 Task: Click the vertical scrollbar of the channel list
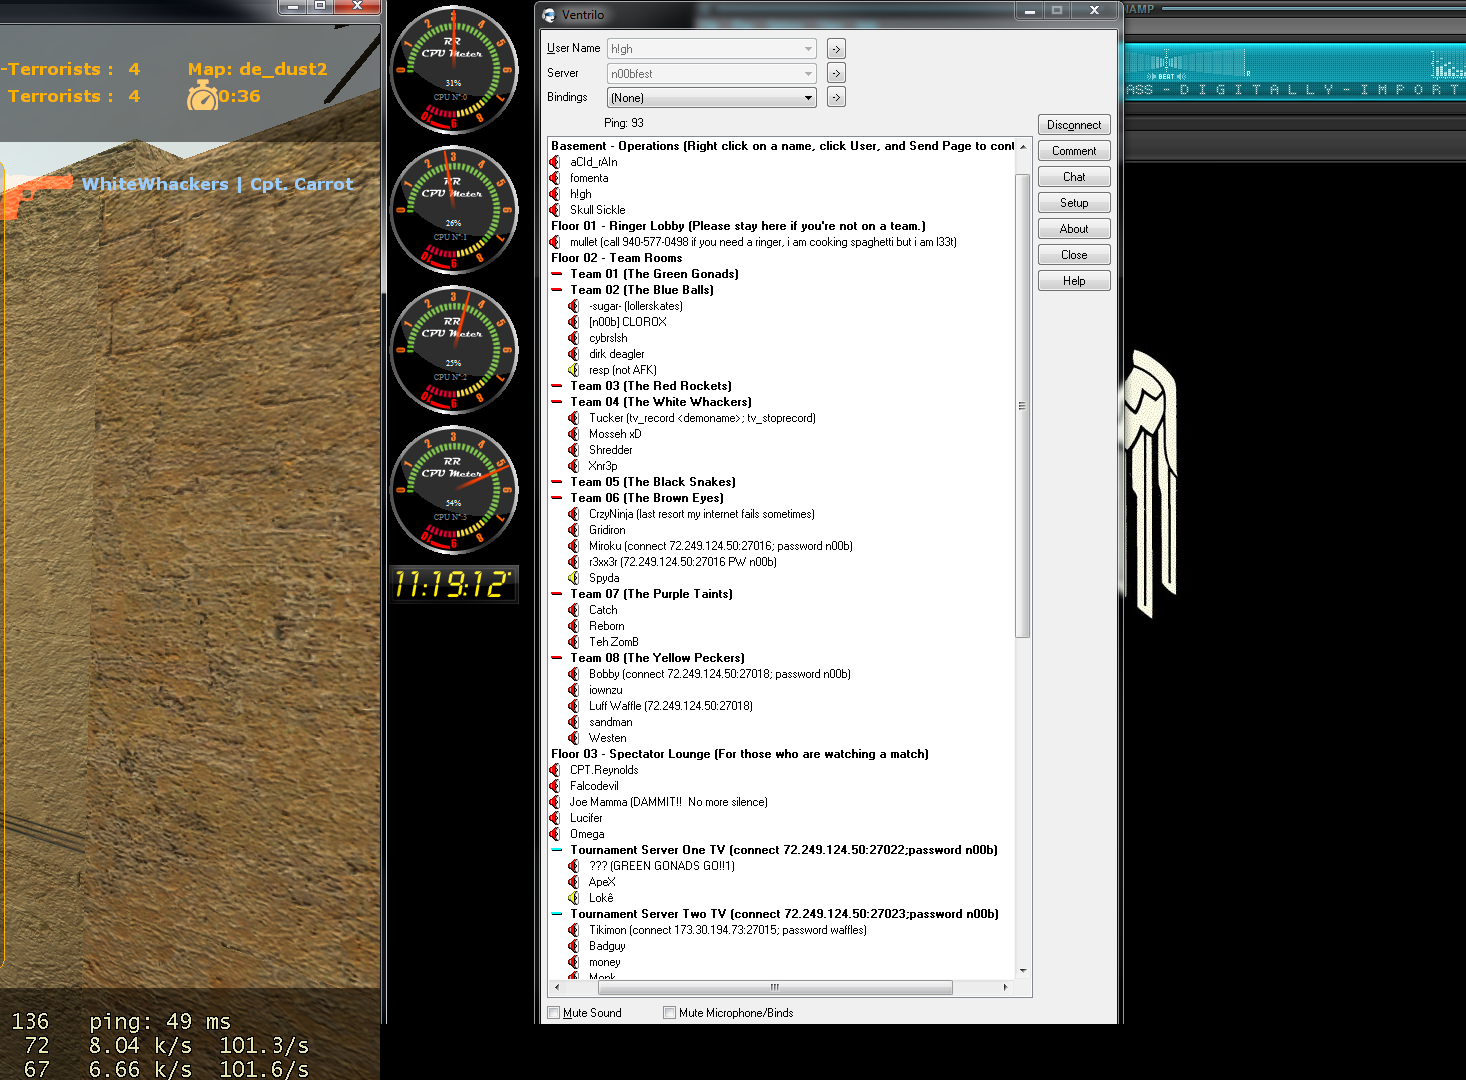click(1022, 406)
